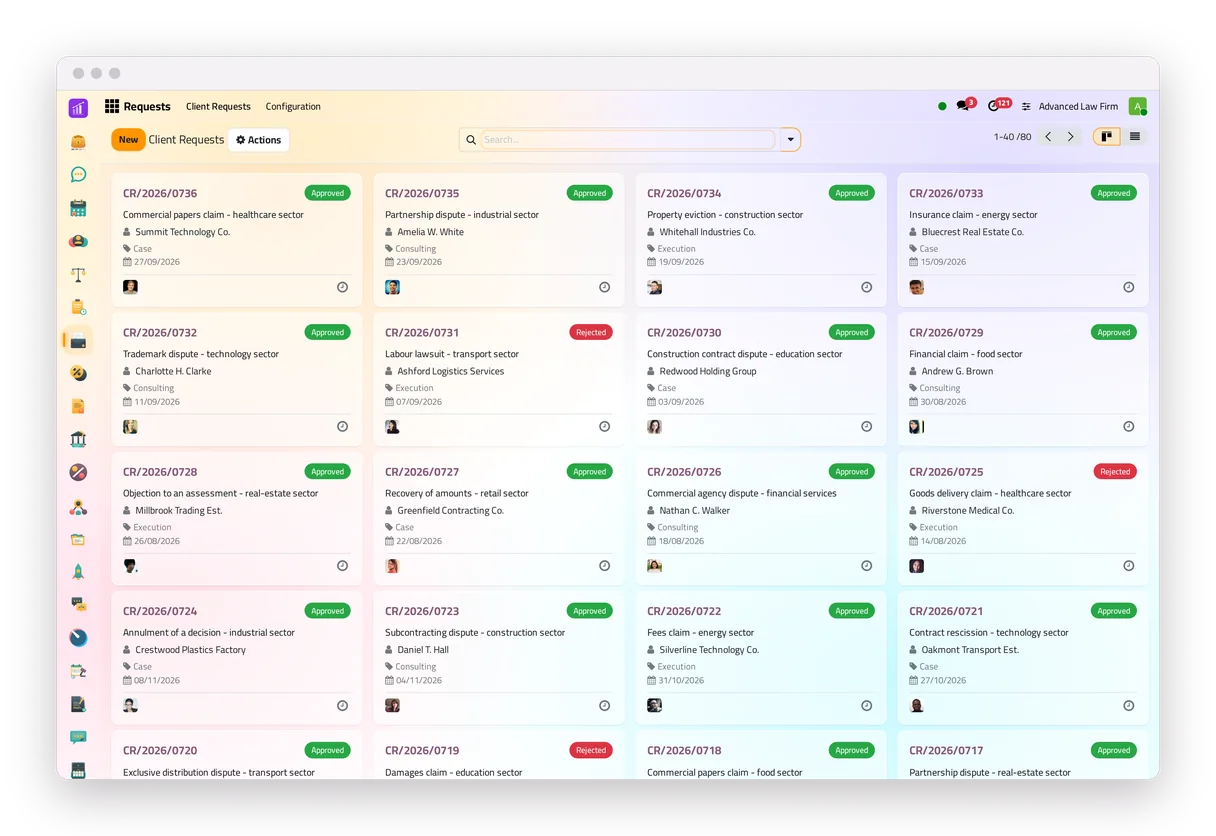Click the client name "Riverstone Medical Co."
The image size is (1216, 836).
pos(967,510)
